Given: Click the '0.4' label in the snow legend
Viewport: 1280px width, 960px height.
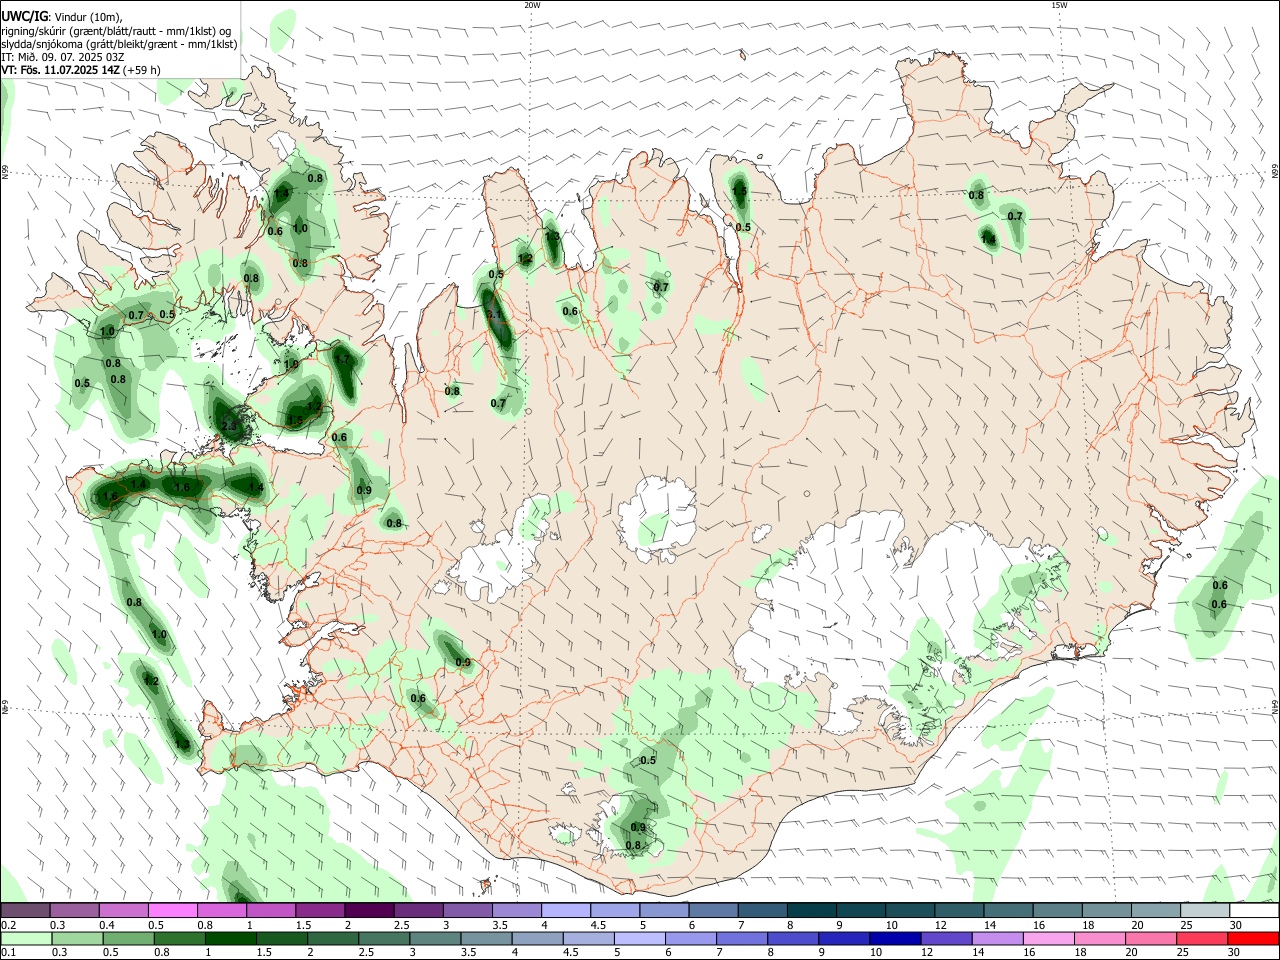Looking at the screenshot, I should [x=107, y=925].
